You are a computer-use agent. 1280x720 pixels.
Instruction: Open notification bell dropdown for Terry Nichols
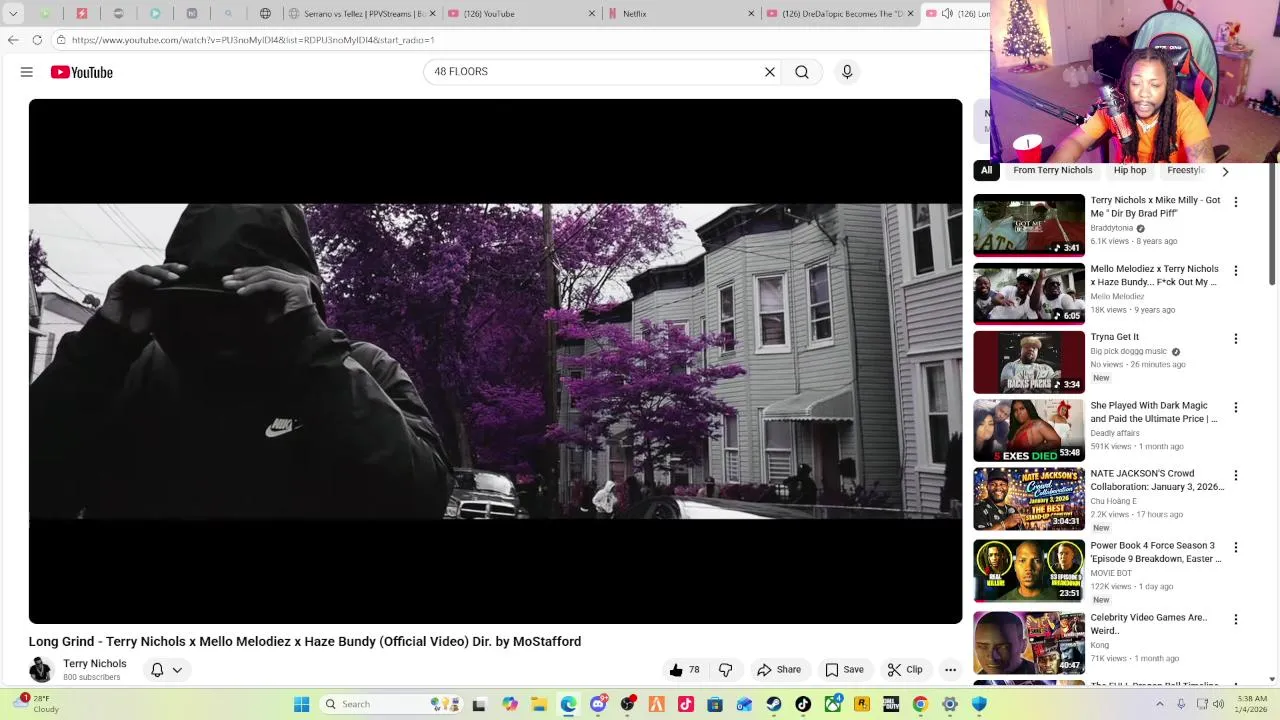point(166,670)
